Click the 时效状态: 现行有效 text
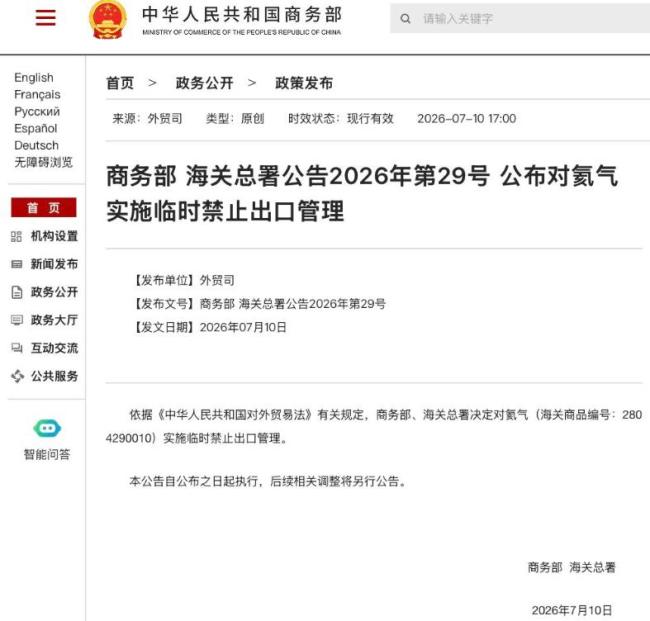This screenshot has width=650, height=621. (341, 119)
